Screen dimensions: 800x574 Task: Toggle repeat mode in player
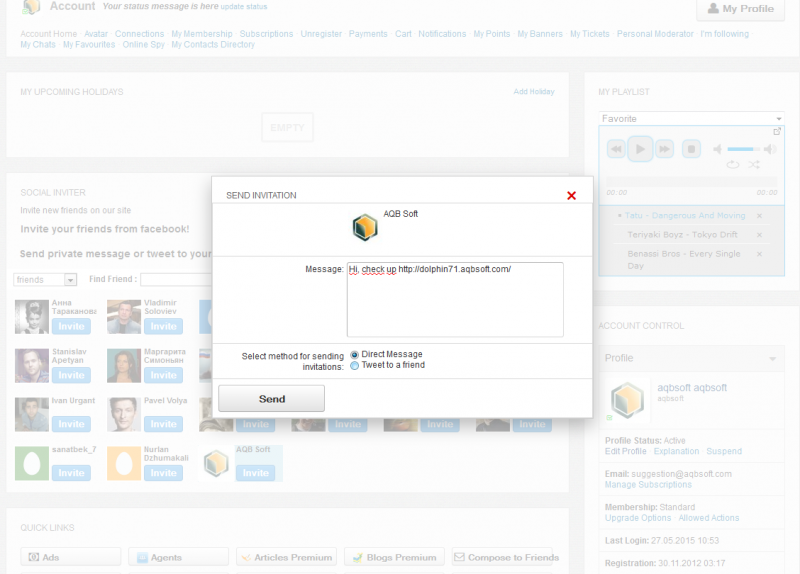click(x=733, y=164)
